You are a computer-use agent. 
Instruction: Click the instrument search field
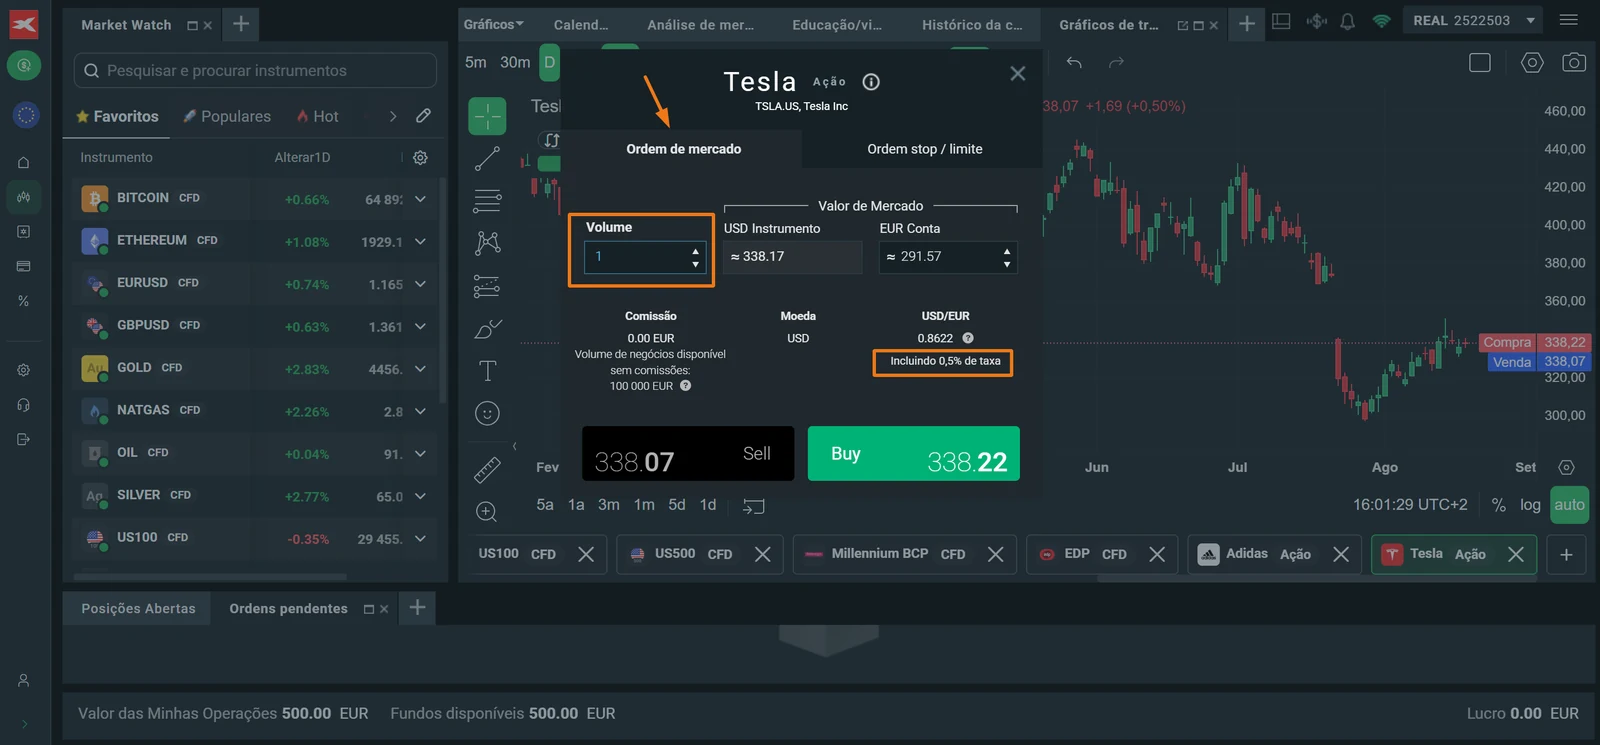pos(255,71)
